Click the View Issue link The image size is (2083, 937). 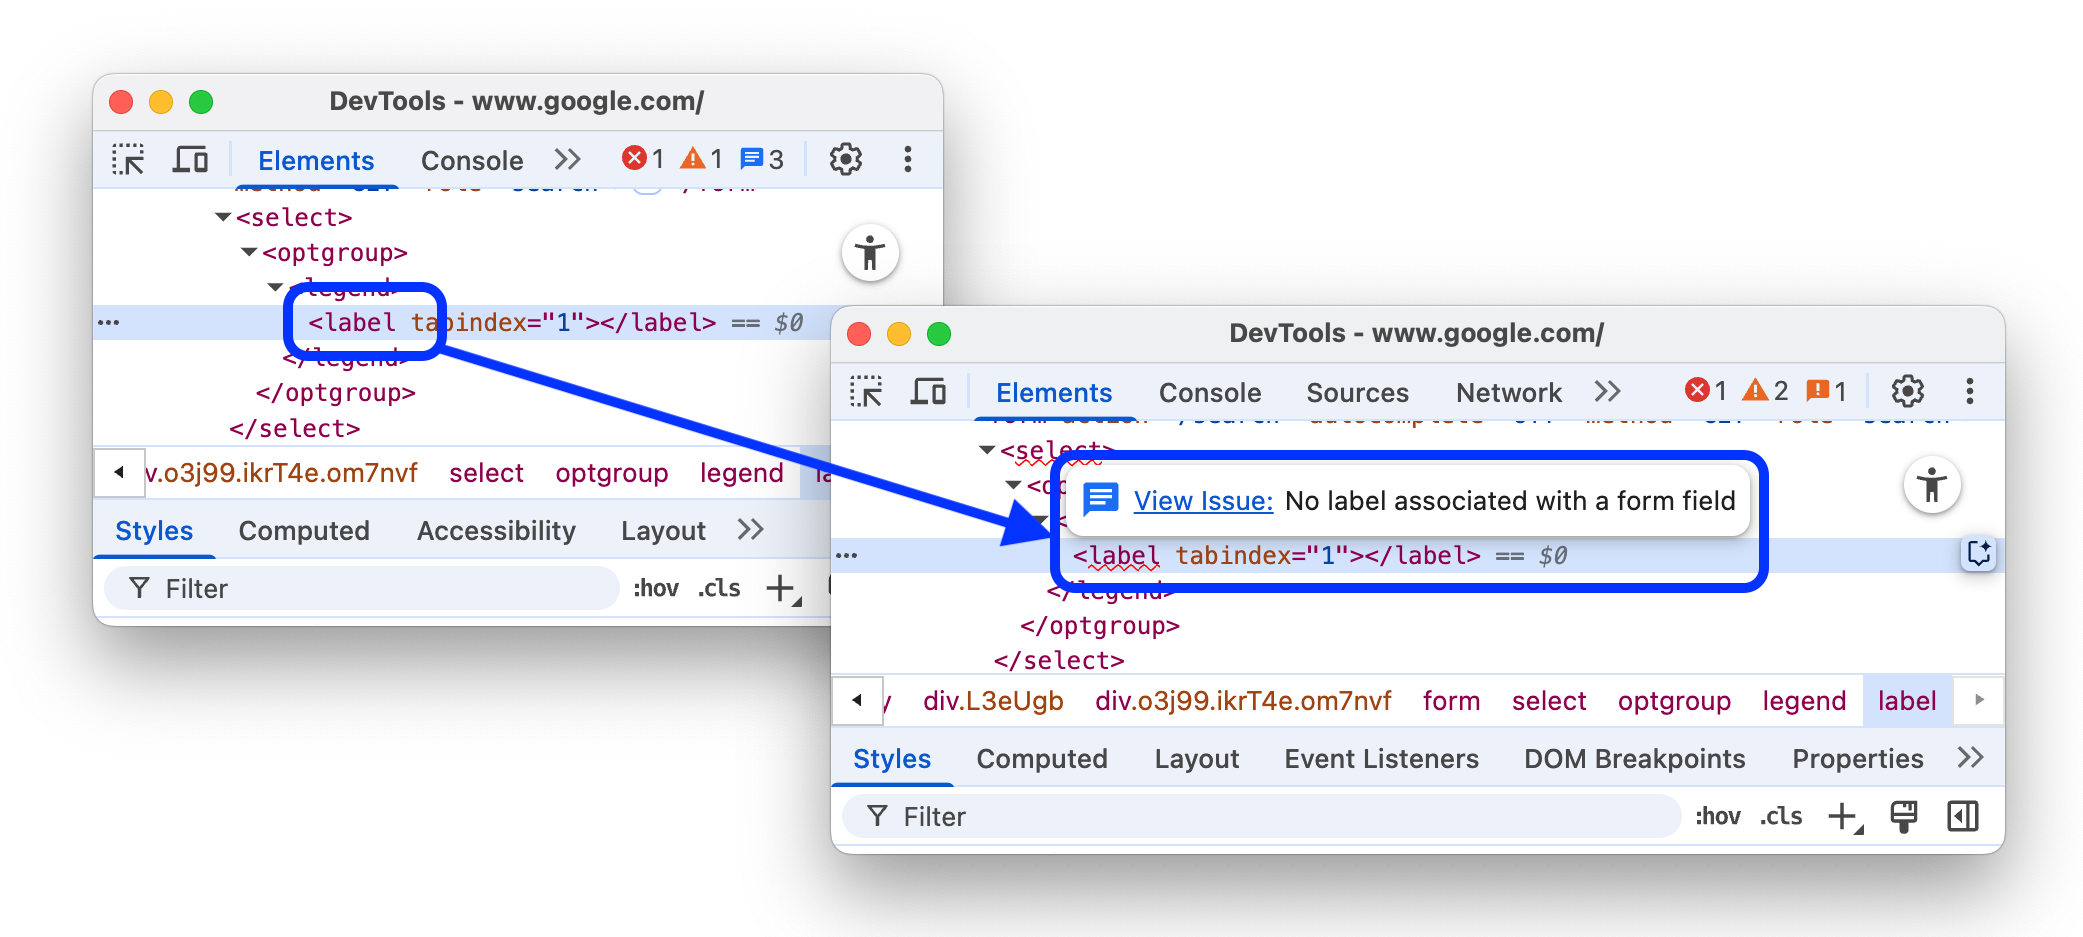point(1204,500)
